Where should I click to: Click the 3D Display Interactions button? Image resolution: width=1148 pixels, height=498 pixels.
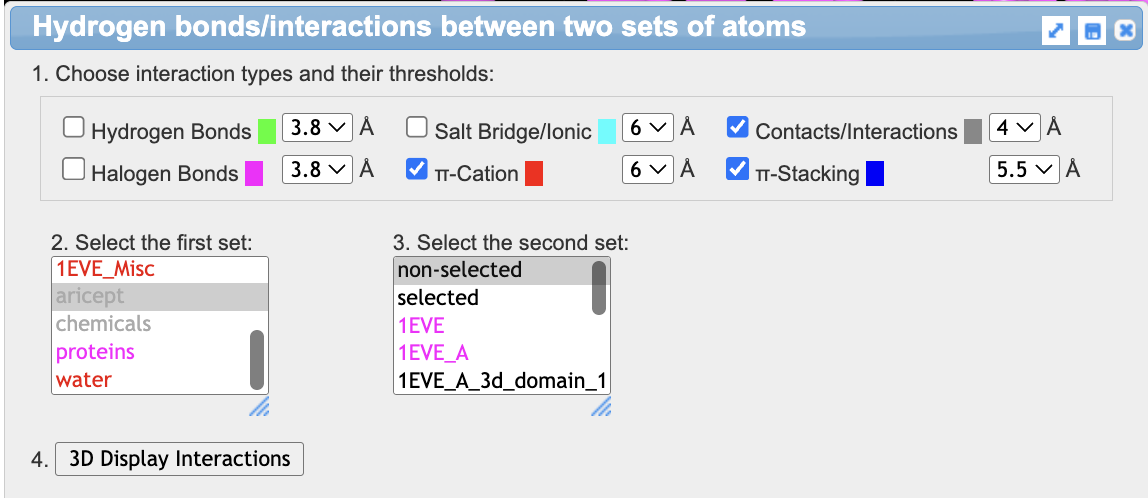180,459
